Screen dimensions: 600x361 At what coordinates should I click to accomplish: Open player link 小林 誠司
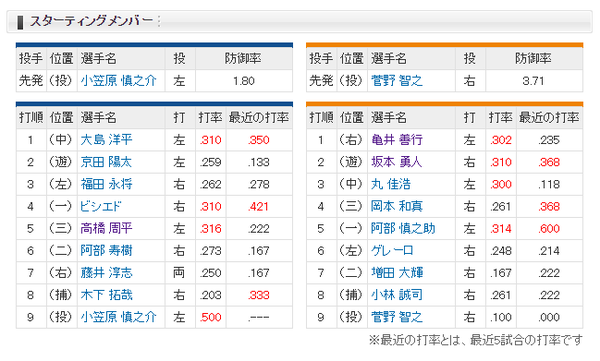pos(396,295)
